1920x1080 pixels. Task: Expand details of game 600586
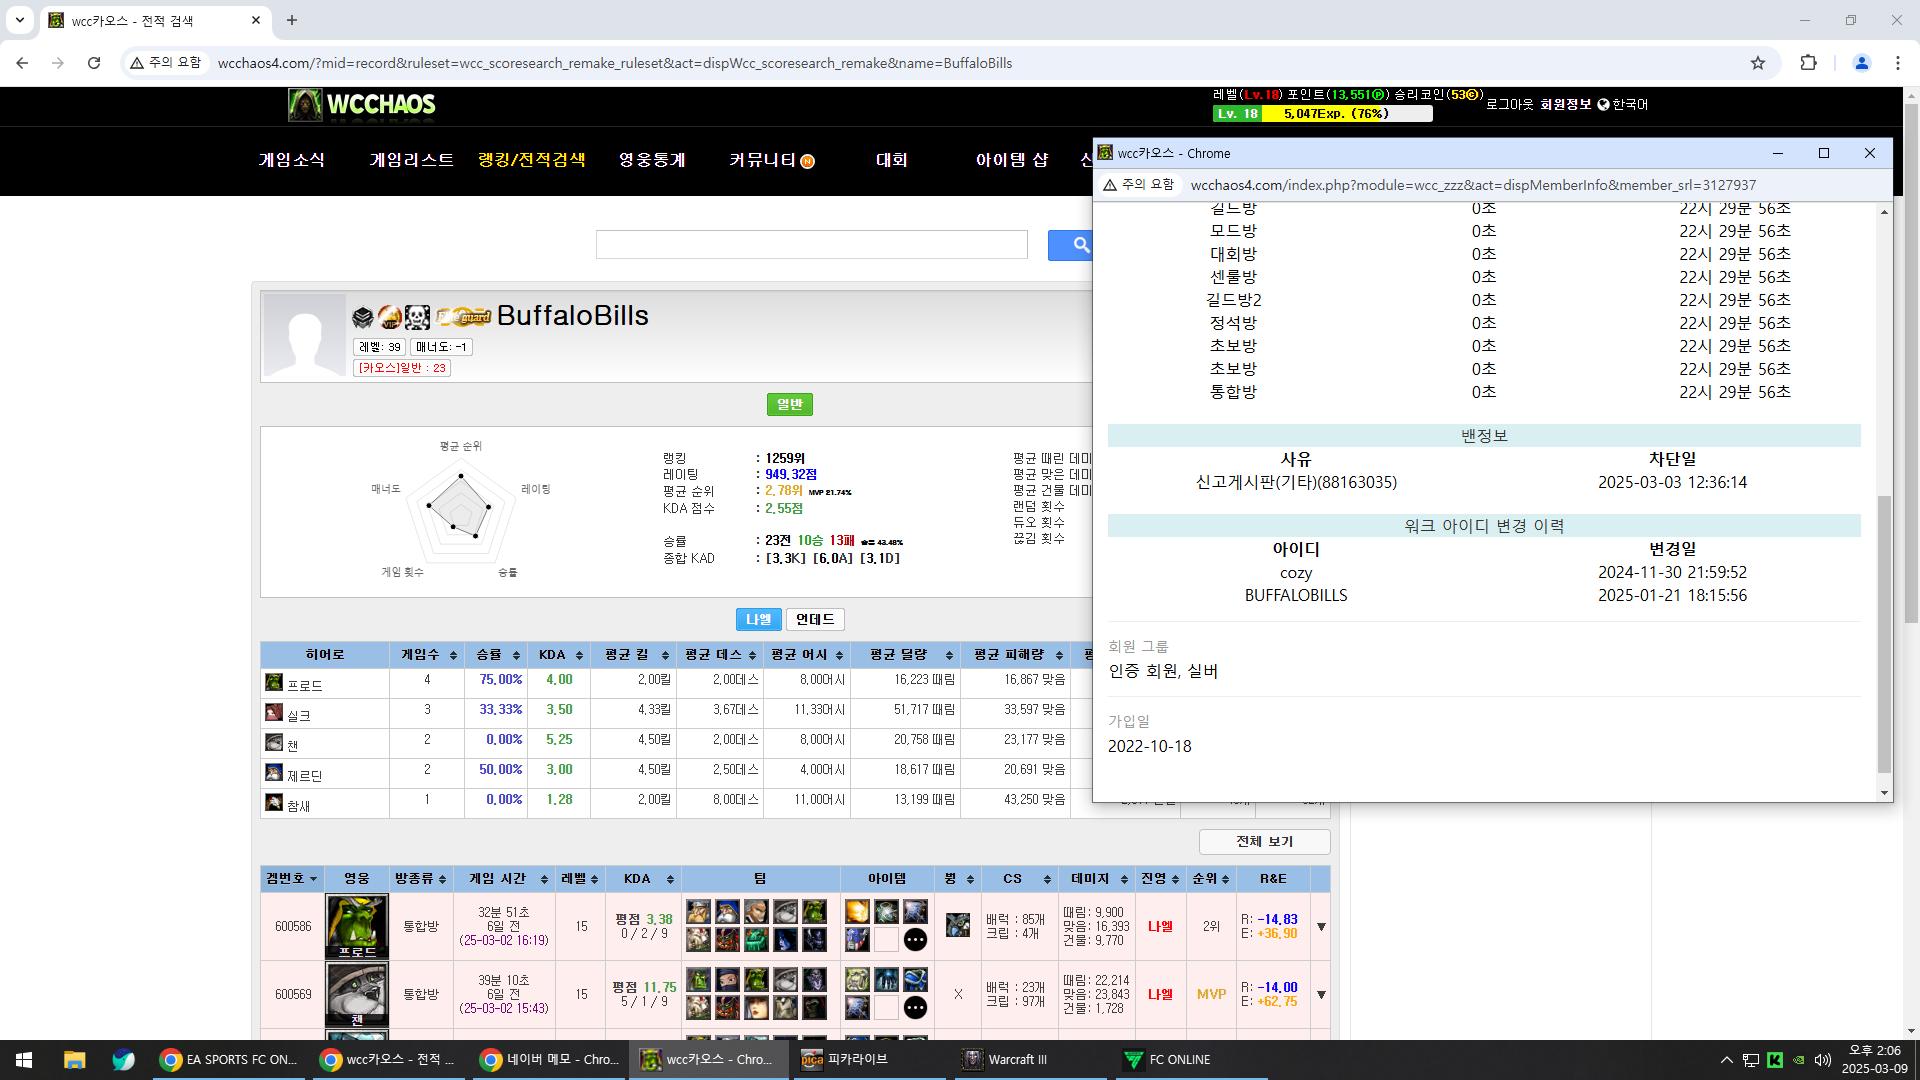(1321, 927)
